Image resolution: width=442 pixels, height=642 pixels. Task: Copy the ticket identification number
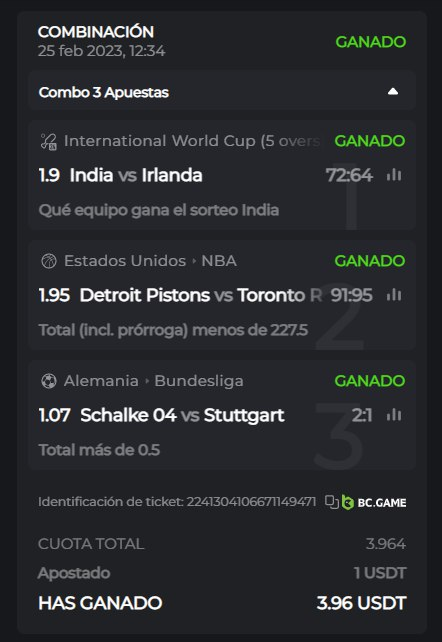(x=332, y=502)
